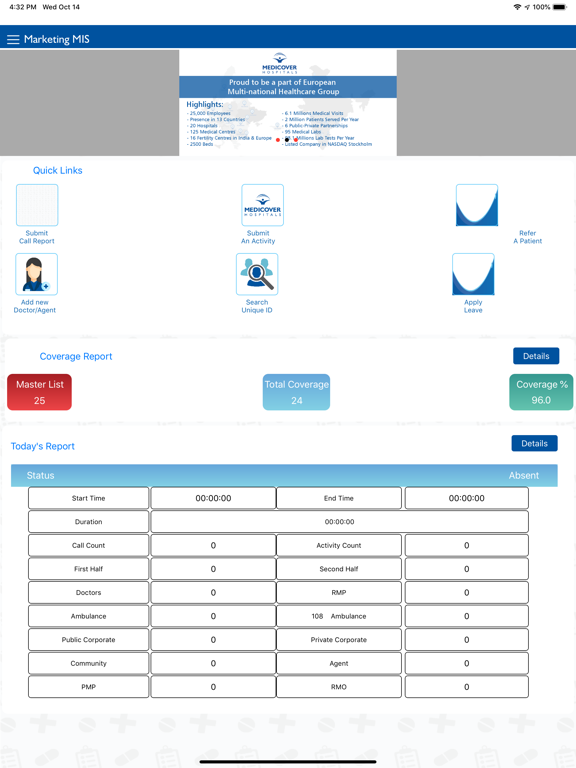Select the Duration label cell
This screenshot has height=768, width=576.
89,522
